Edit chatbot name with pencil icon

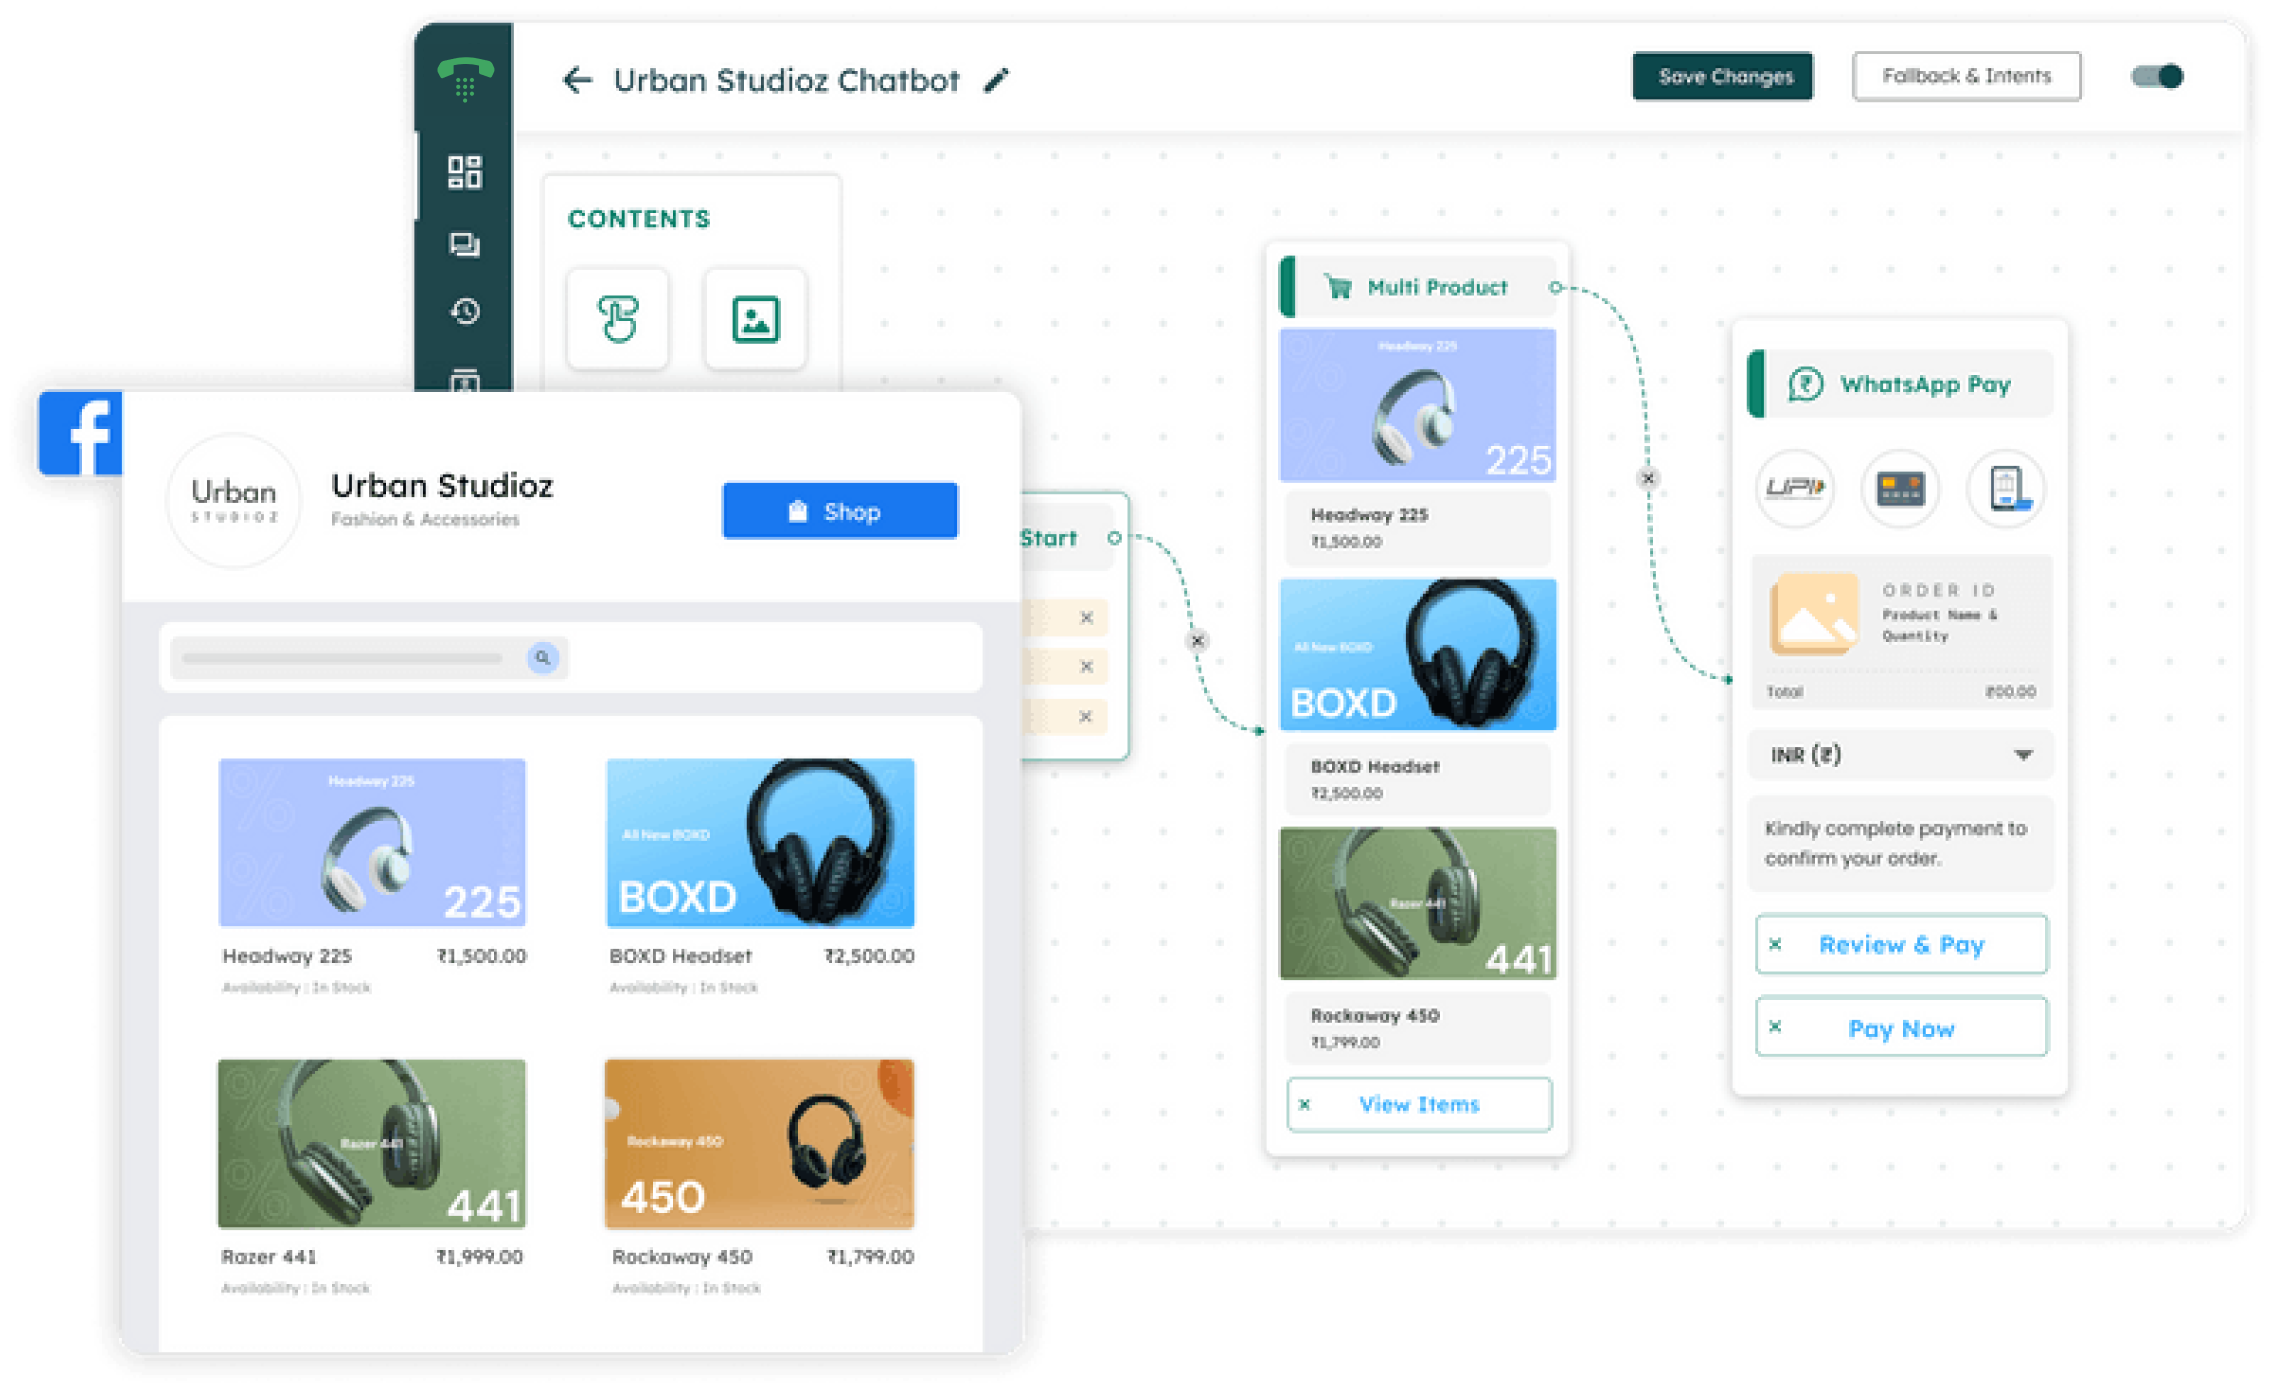[x=996, y=80]
